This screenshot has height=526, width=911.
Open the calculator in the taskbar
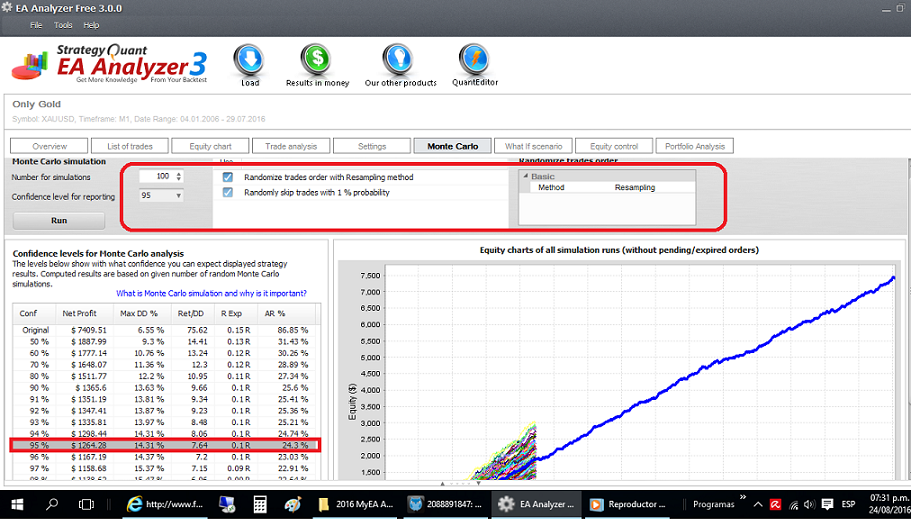(261, 505)
